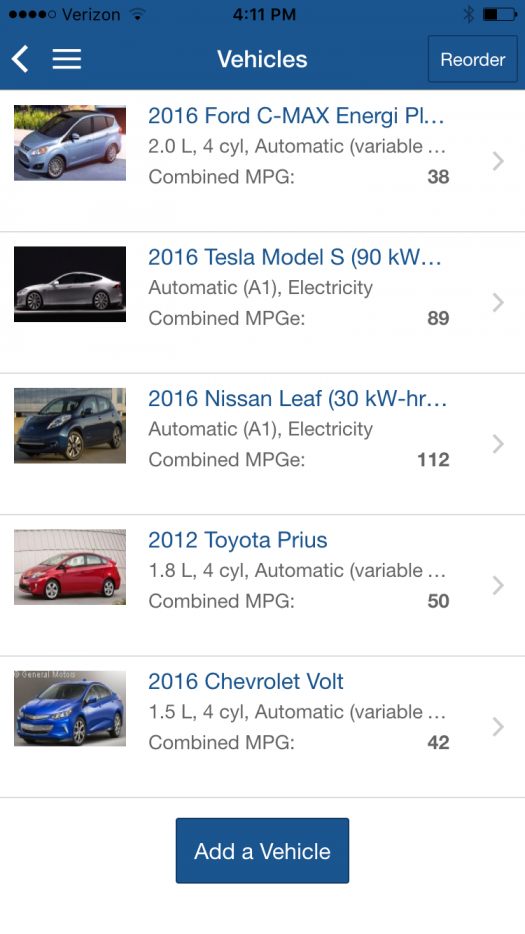Image resolution: width=525 pixels, height=934 pixels.
Task: Tap the battery indicator icon
Action: pyautogui.click(x=499, y=14)
